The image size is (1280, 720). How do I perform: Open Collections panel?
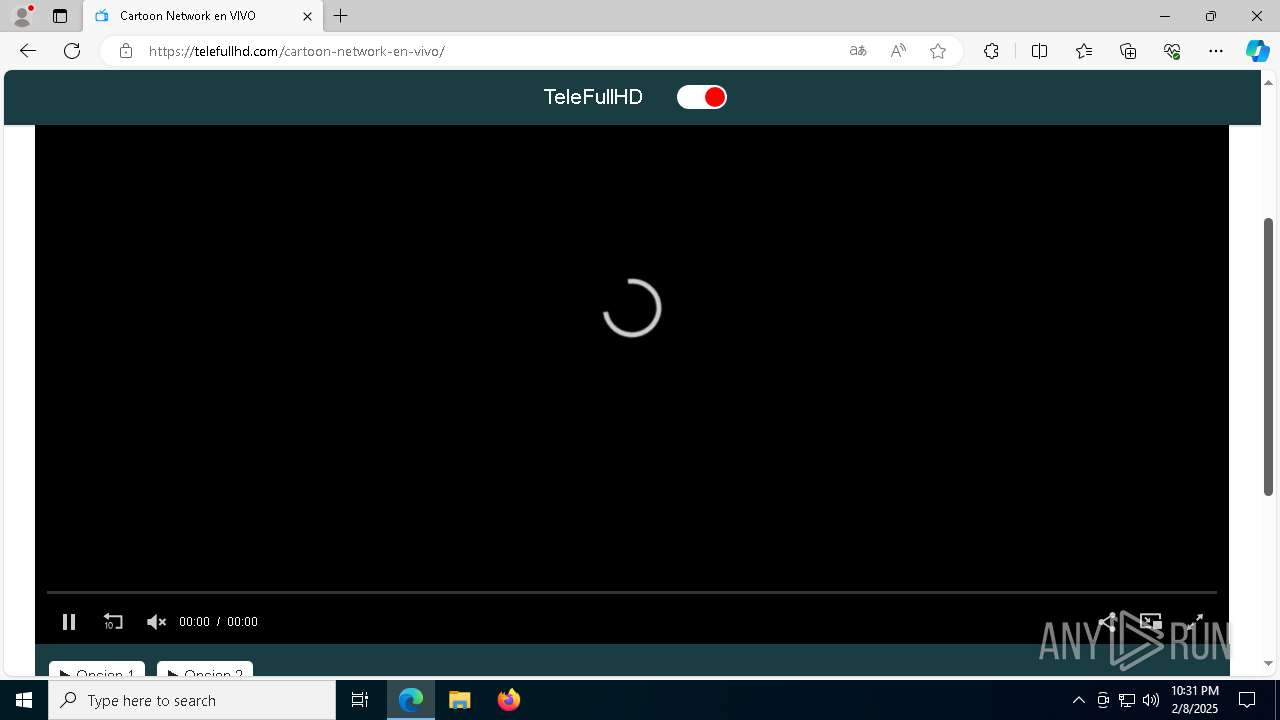[x=1128, y=51]
